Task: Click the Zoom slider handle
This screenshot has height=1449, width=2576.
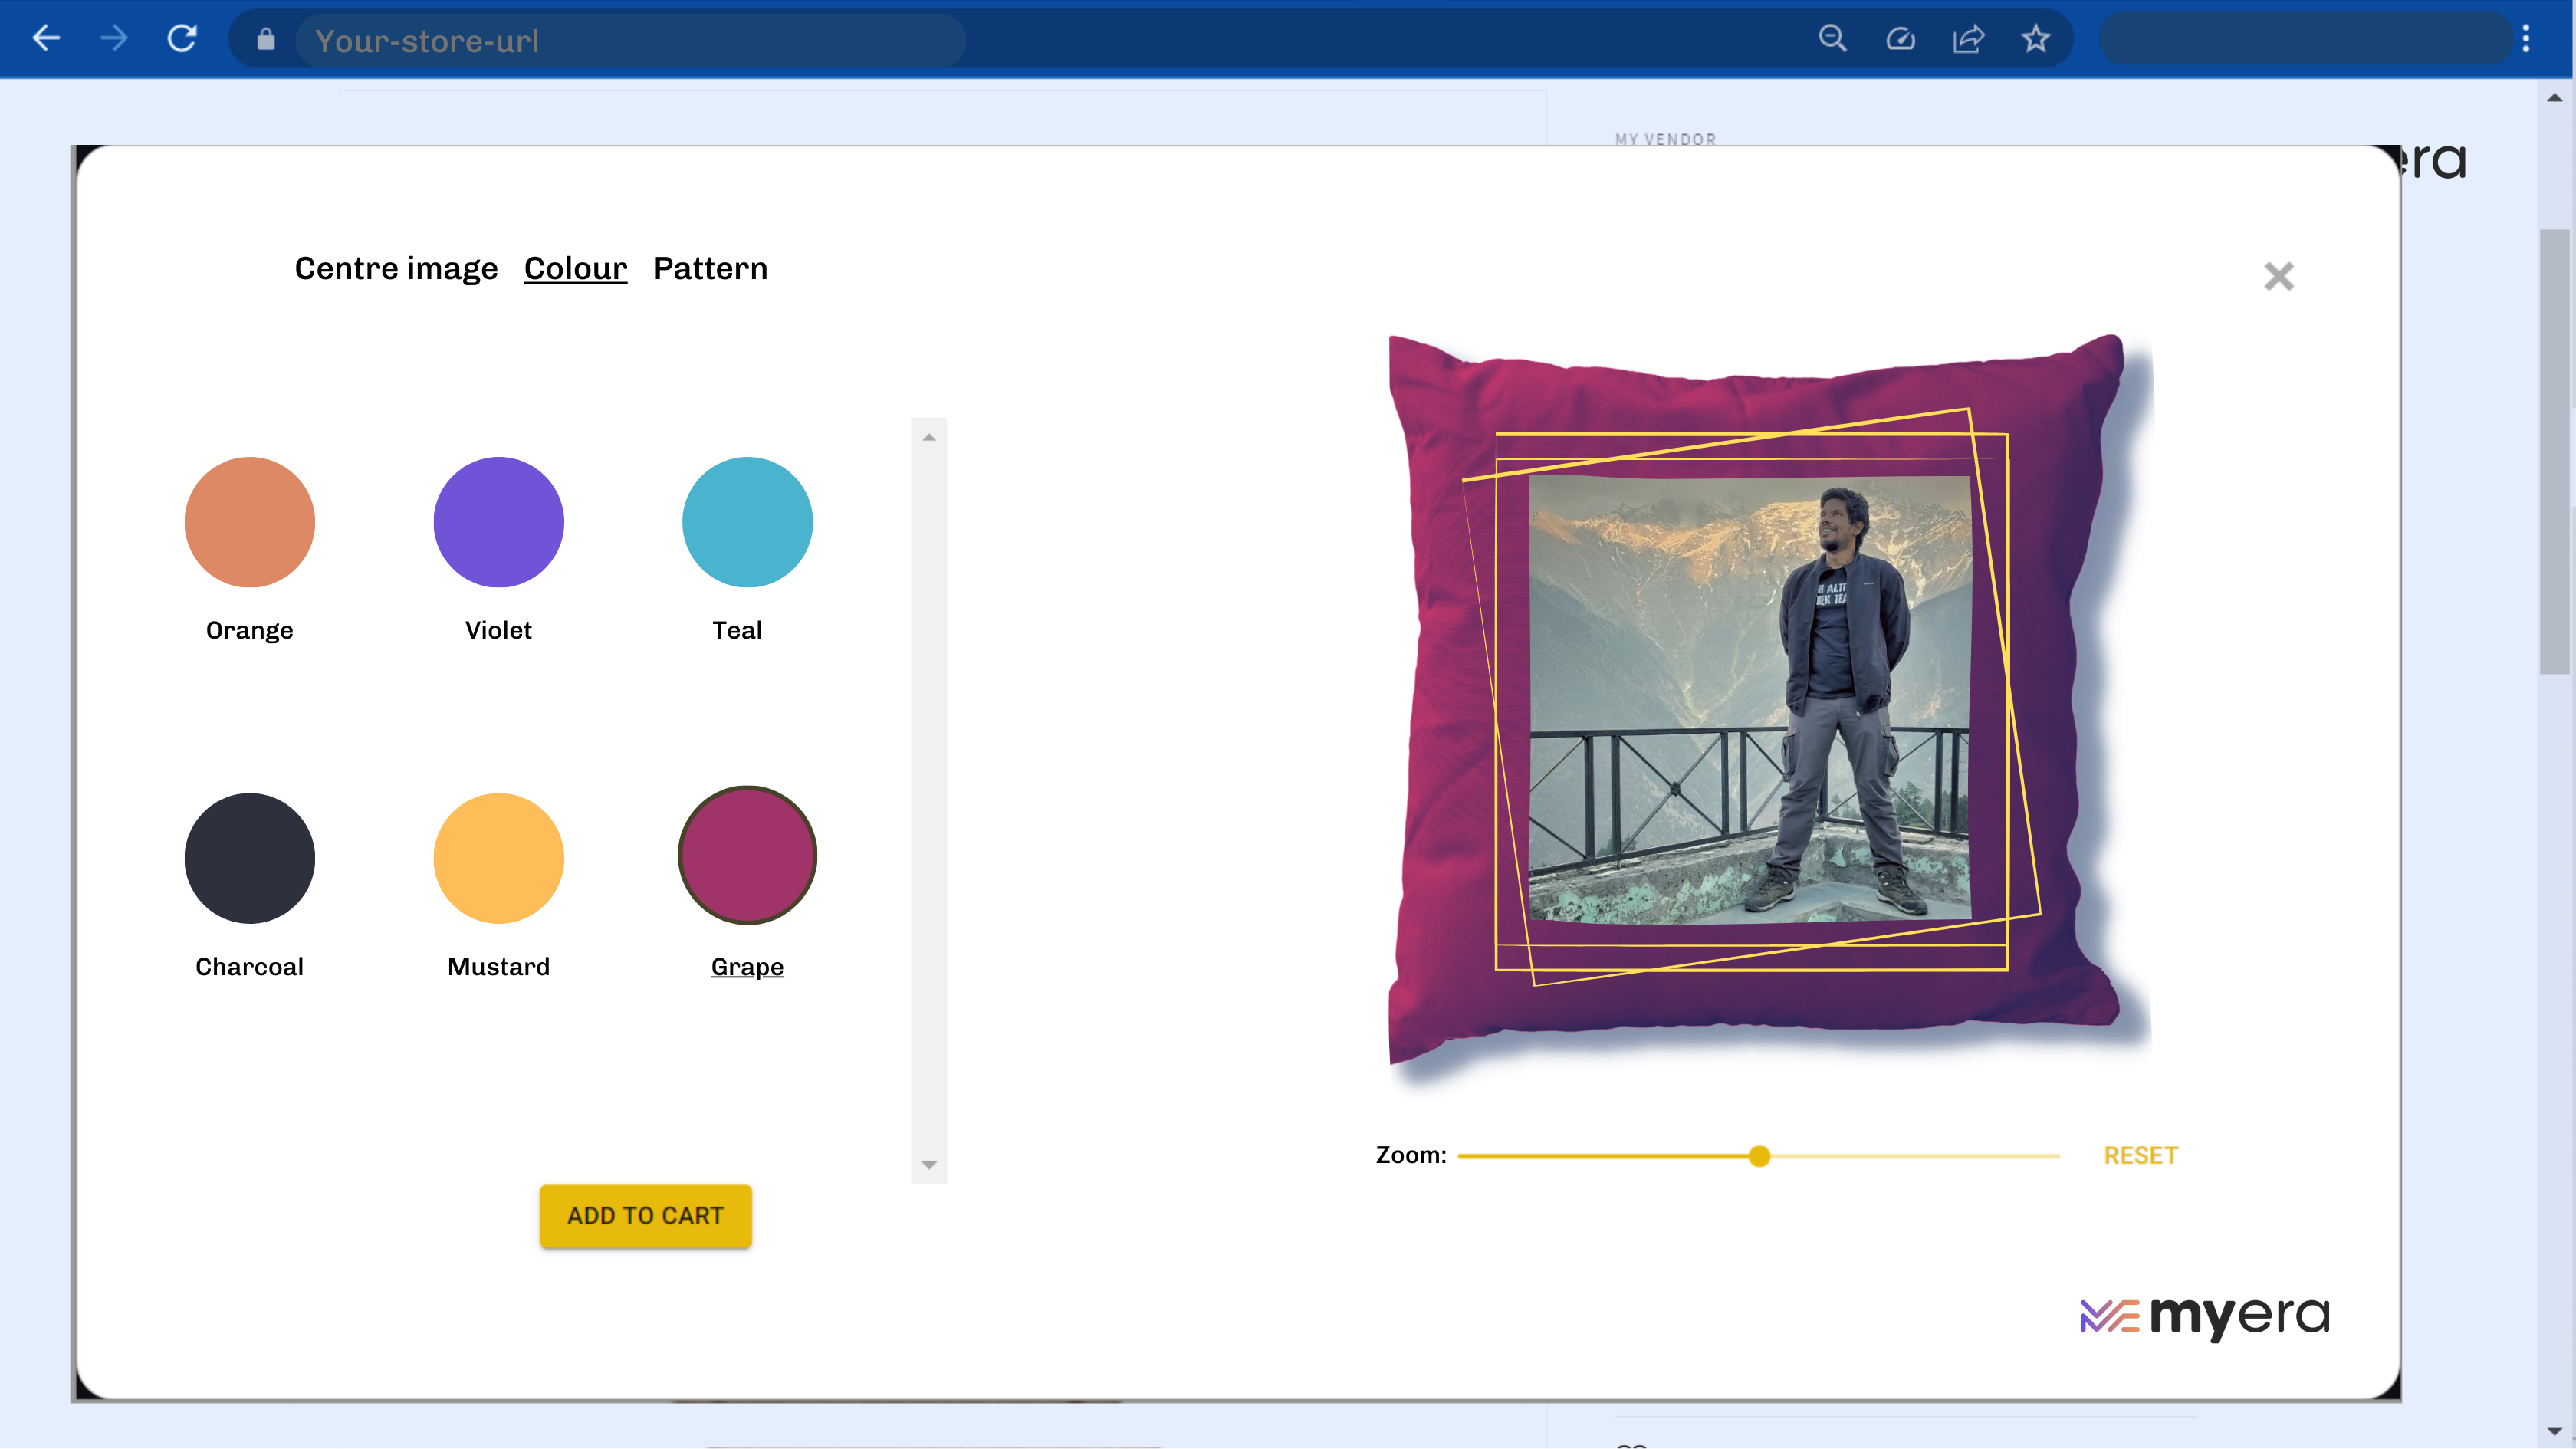Action: point(1759,1156)
